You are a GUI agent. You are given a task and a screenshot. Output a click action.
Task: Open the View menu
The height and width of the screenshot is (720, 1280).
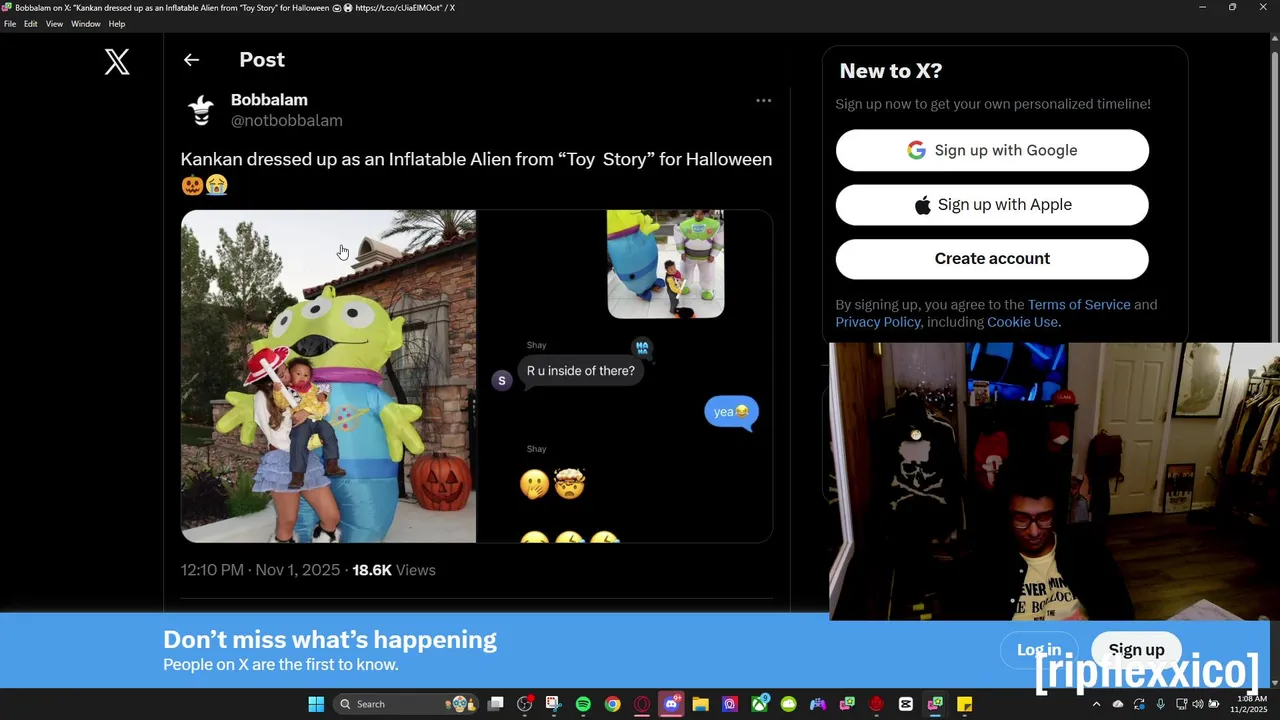coord(54,24)
